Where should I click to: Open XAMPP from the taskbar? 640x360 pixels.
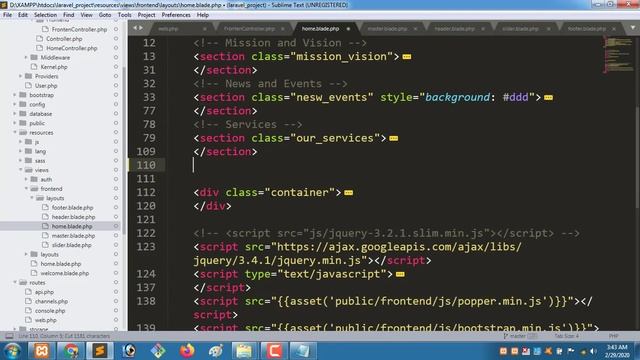pyautogui.click(x=41, y=351)
